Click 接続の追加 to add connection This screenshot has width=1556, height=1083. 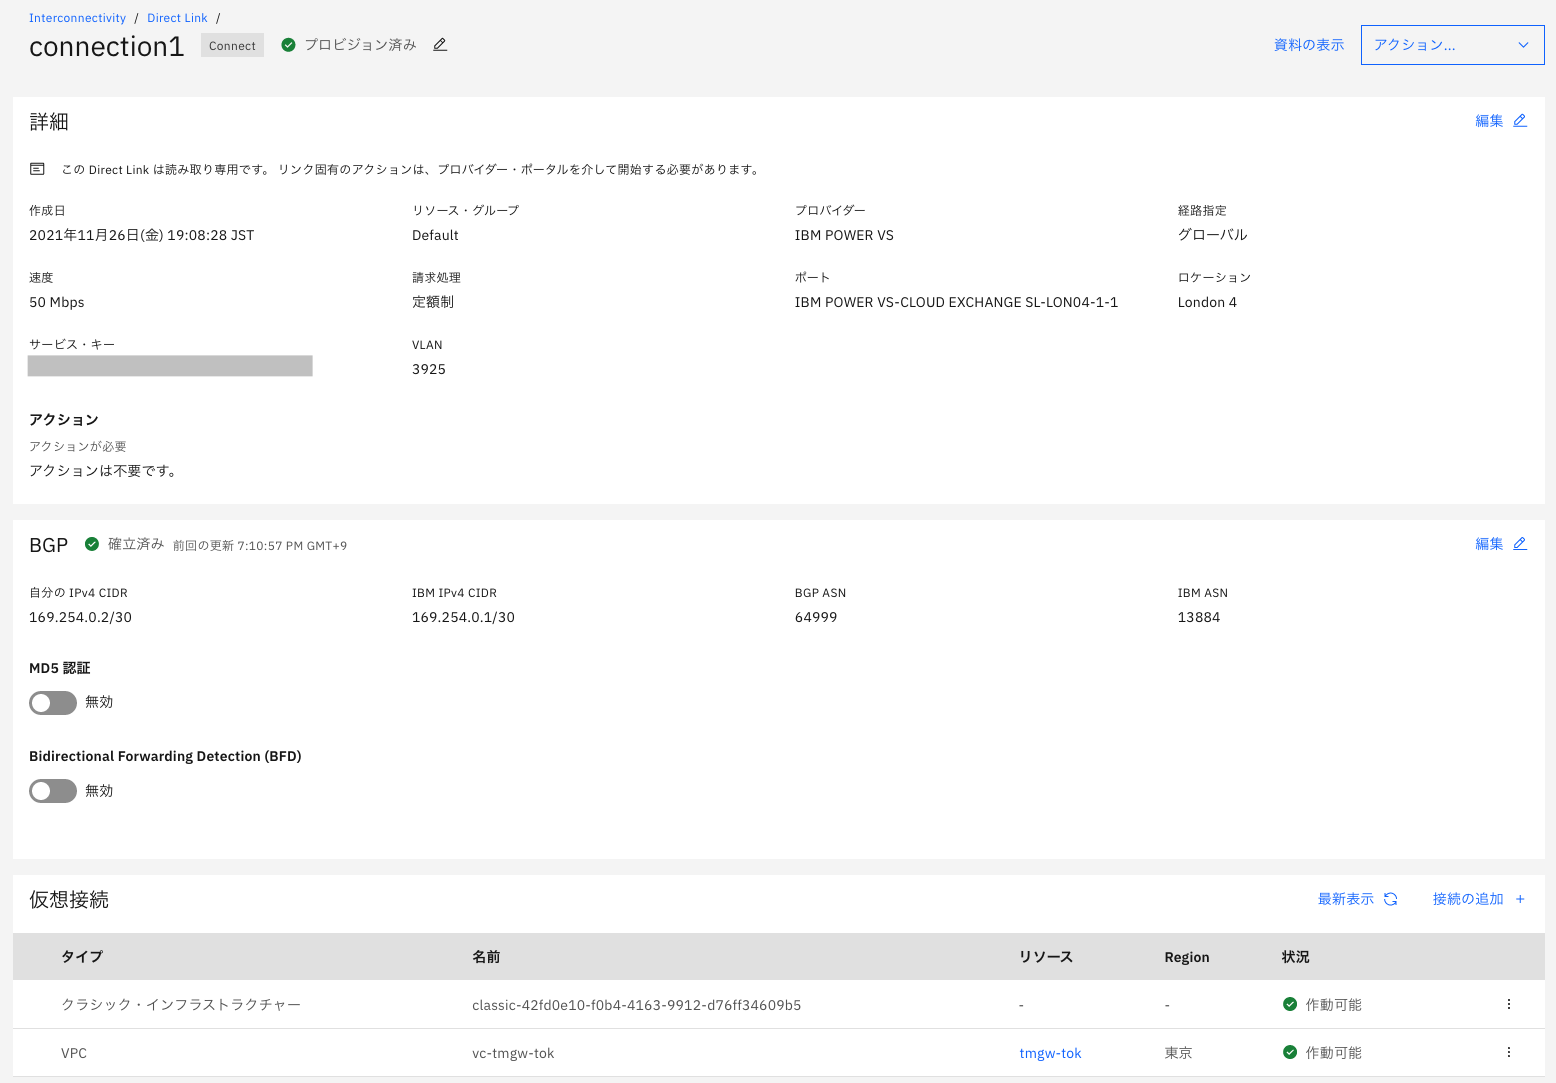click(1468, 899)
